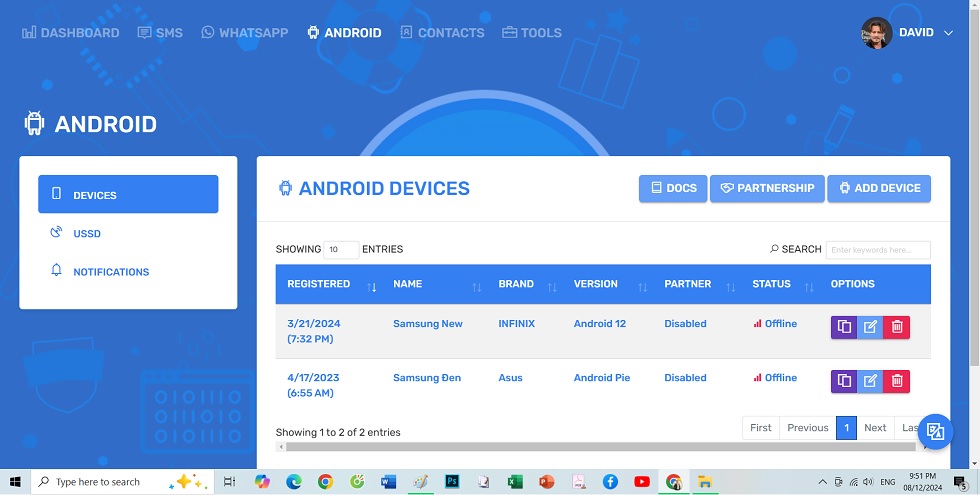Edit the Samsung New device
This screenshot has width=980, height=495.
pos(870,327)
